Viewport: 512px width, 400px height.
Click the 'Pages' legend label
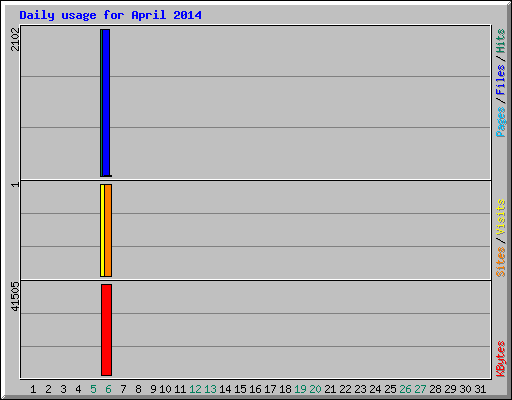click(x=501, y=122)
